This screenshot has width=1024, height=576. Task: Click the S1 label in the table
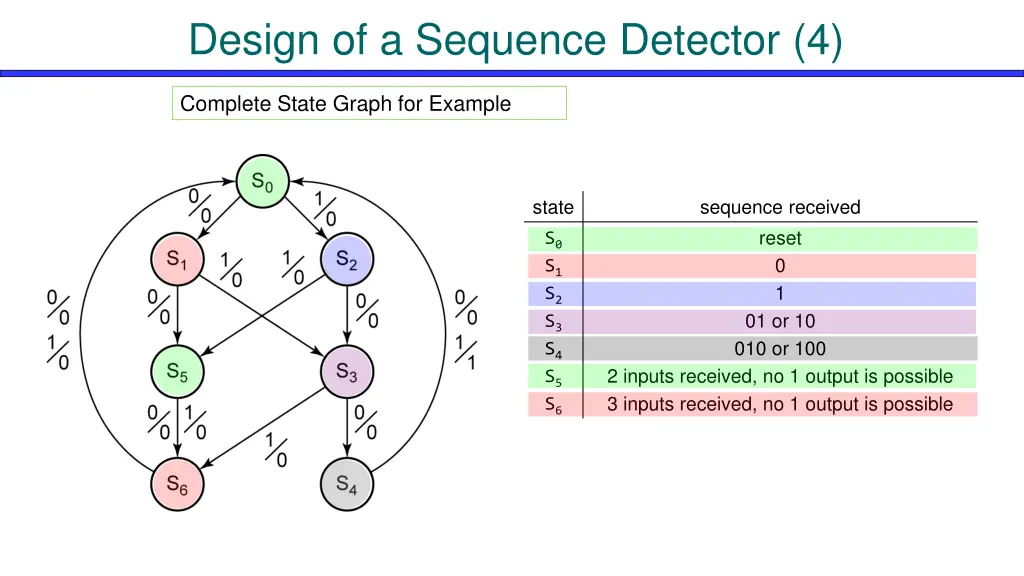554,267
